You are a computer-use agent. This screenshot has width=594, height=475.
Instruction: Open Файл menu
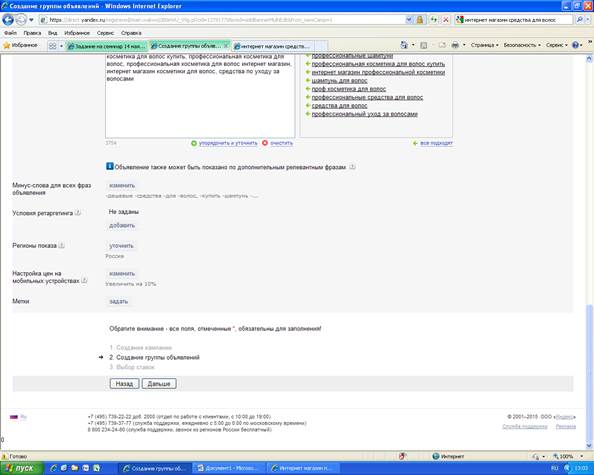click(x=11, y=33)
